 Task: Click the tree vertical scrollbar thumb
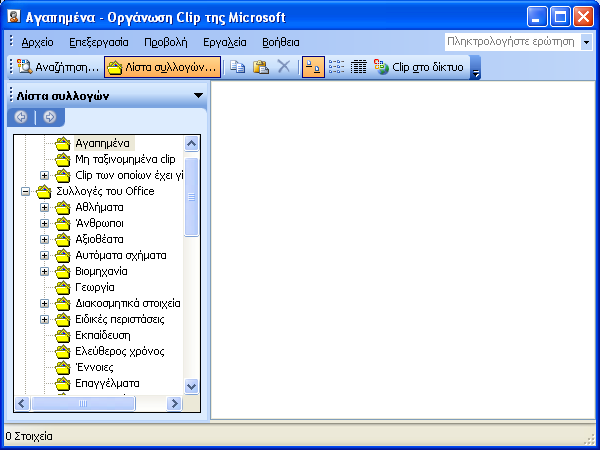[191, 197]
